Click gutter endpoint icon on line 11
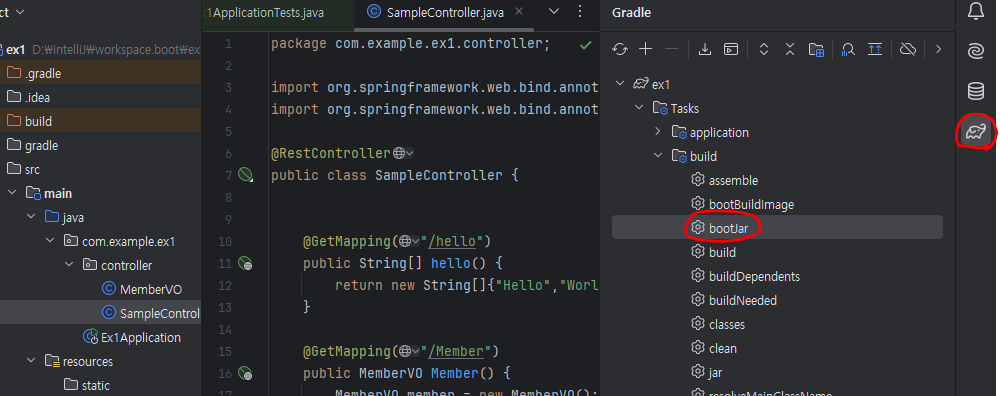The width and height of the screenshot is (1000, 396). click(246, 263)
